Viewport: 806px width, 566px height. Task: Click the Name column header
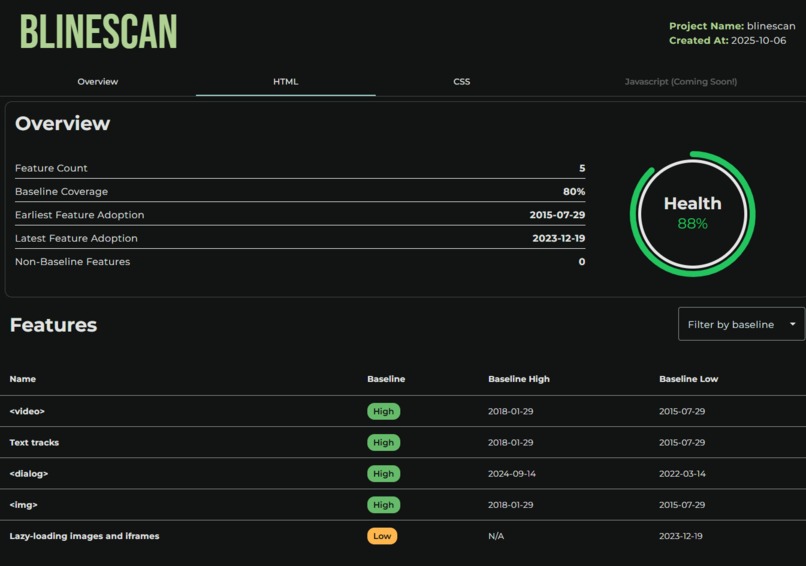[23, 379]
